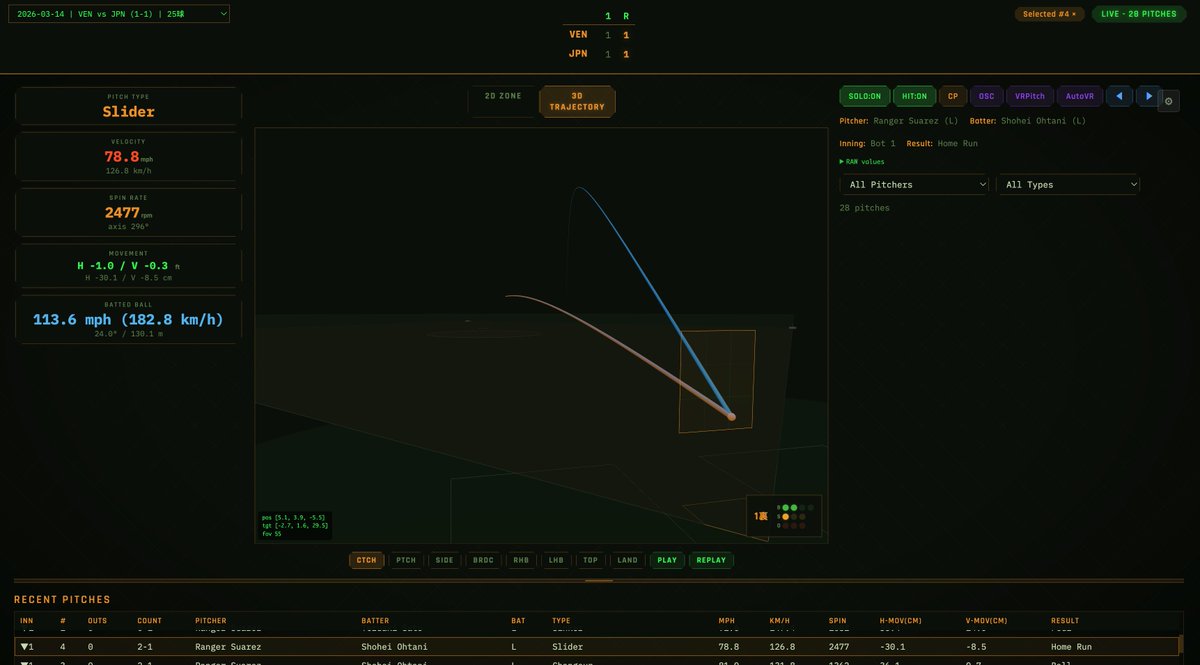Open the settings gear icon
1200x665 pixels.
pyautogui.click(x=1169, y=100)
